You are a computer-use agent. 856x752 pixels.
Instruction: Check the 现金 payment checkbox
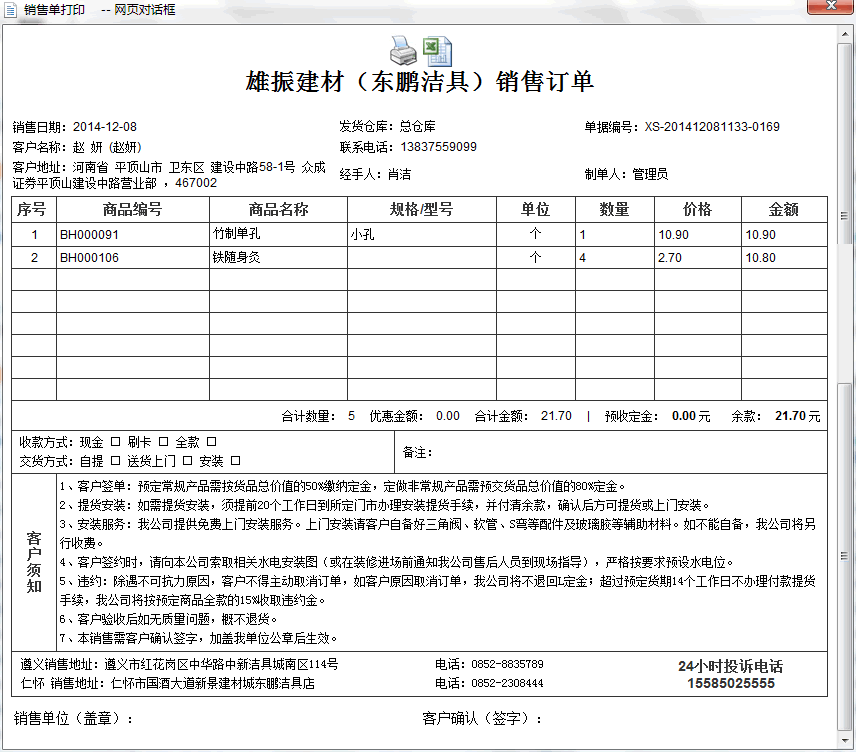[x=115, y=441]
